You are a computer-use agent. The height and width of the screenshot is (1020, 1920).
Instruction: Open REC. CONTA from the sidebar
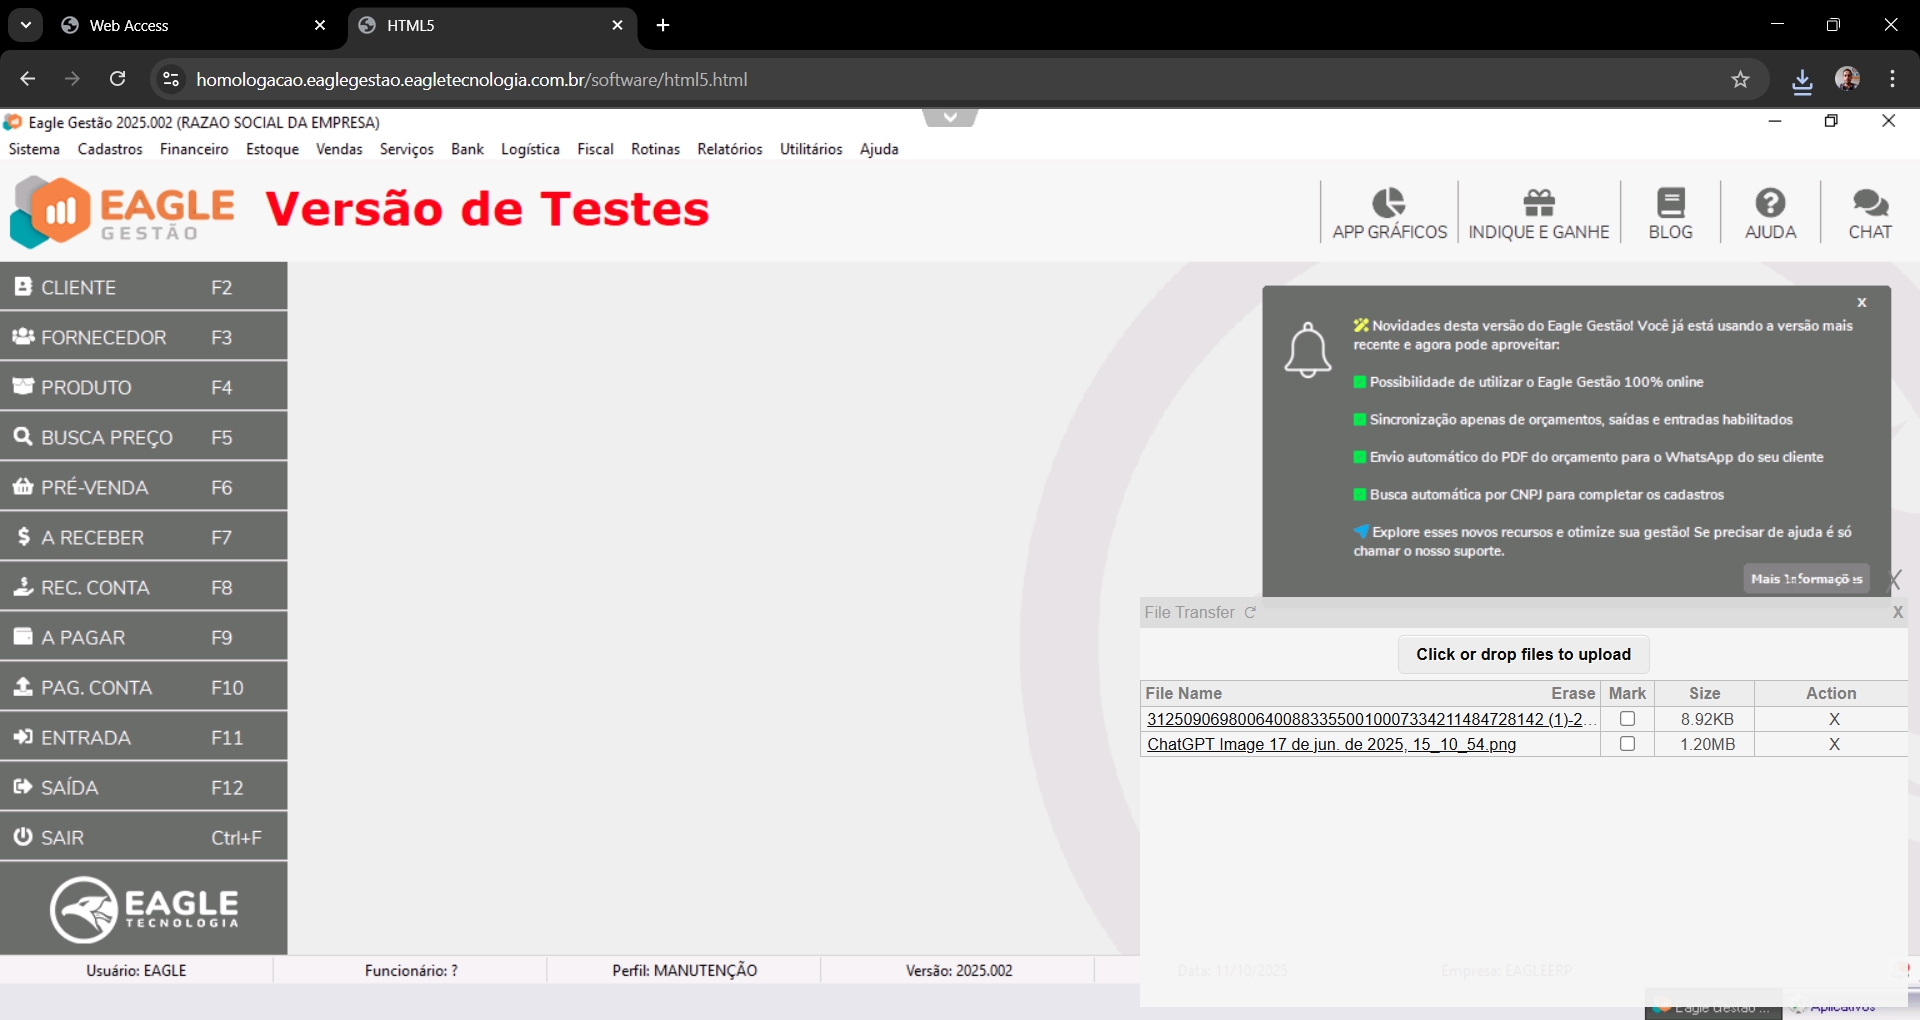point(144,587)
